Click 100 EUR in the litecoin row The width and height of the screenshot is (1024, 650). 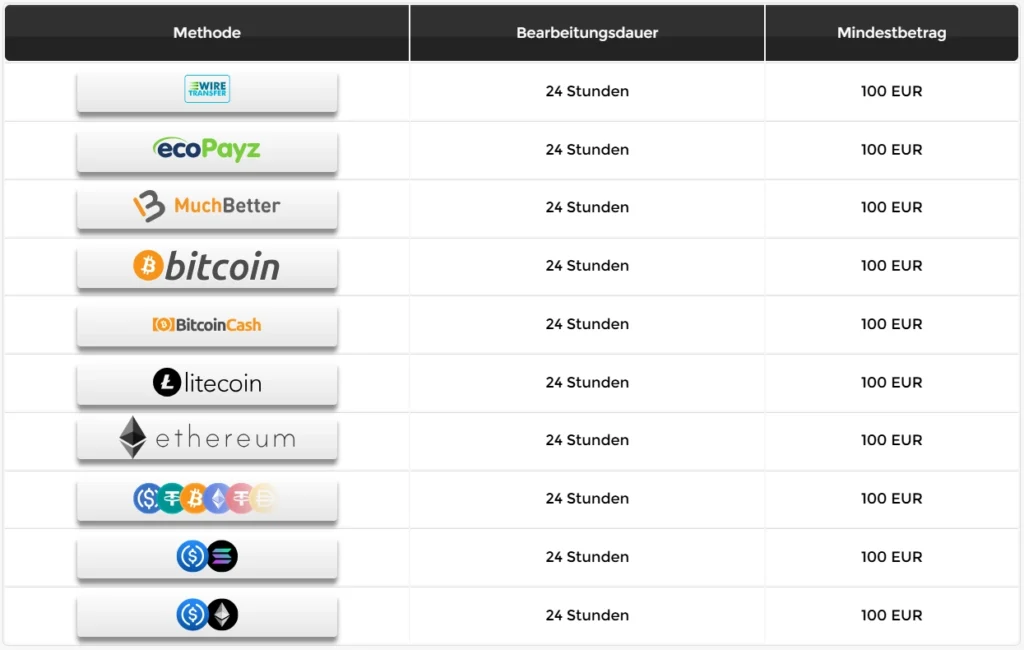tap(891, 382)
